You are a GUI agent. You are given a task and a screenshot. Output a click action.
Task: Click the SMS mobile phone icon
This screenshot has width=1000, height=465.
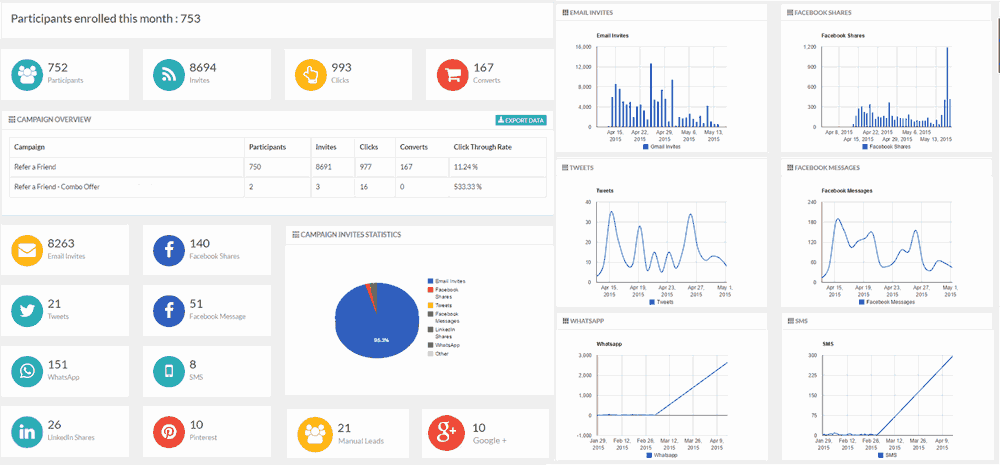click(x=169, y=371)
